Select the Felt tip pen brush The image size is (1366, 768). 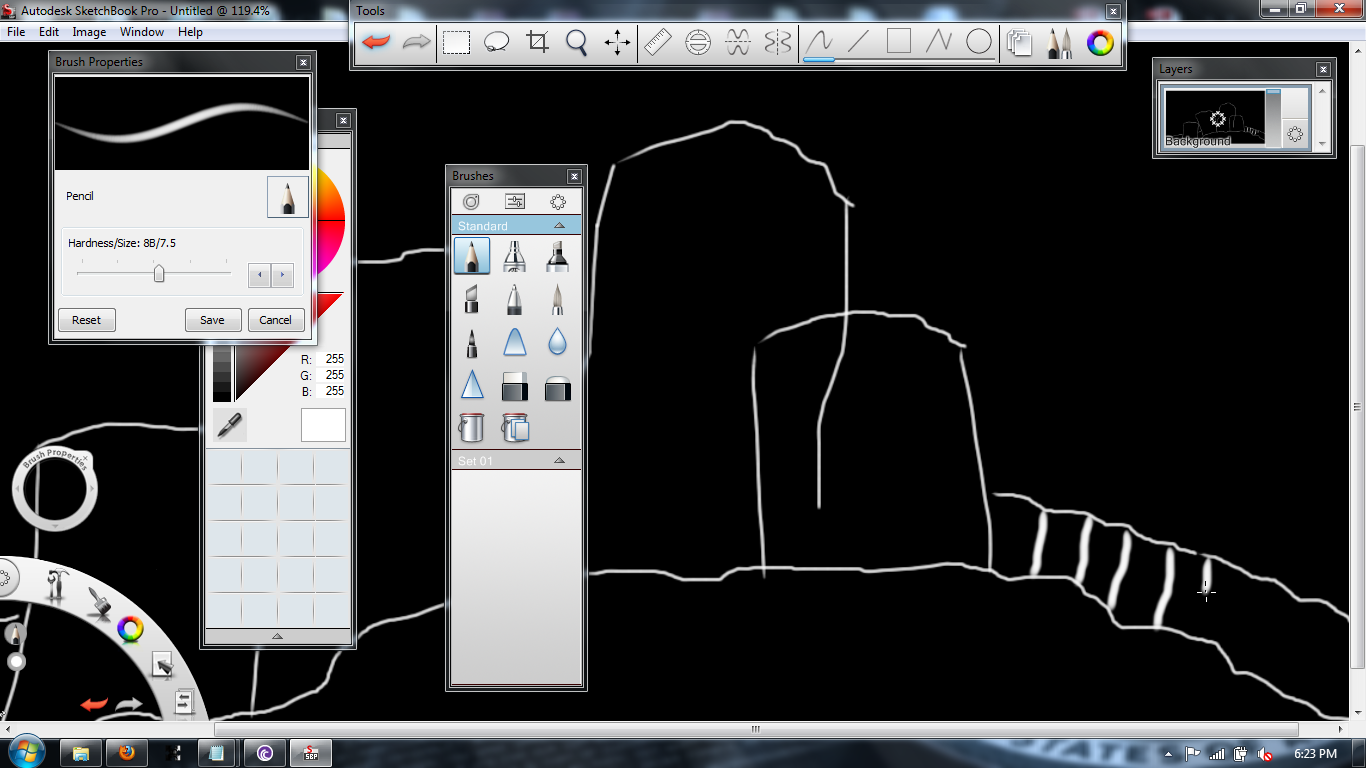point(472,342)
